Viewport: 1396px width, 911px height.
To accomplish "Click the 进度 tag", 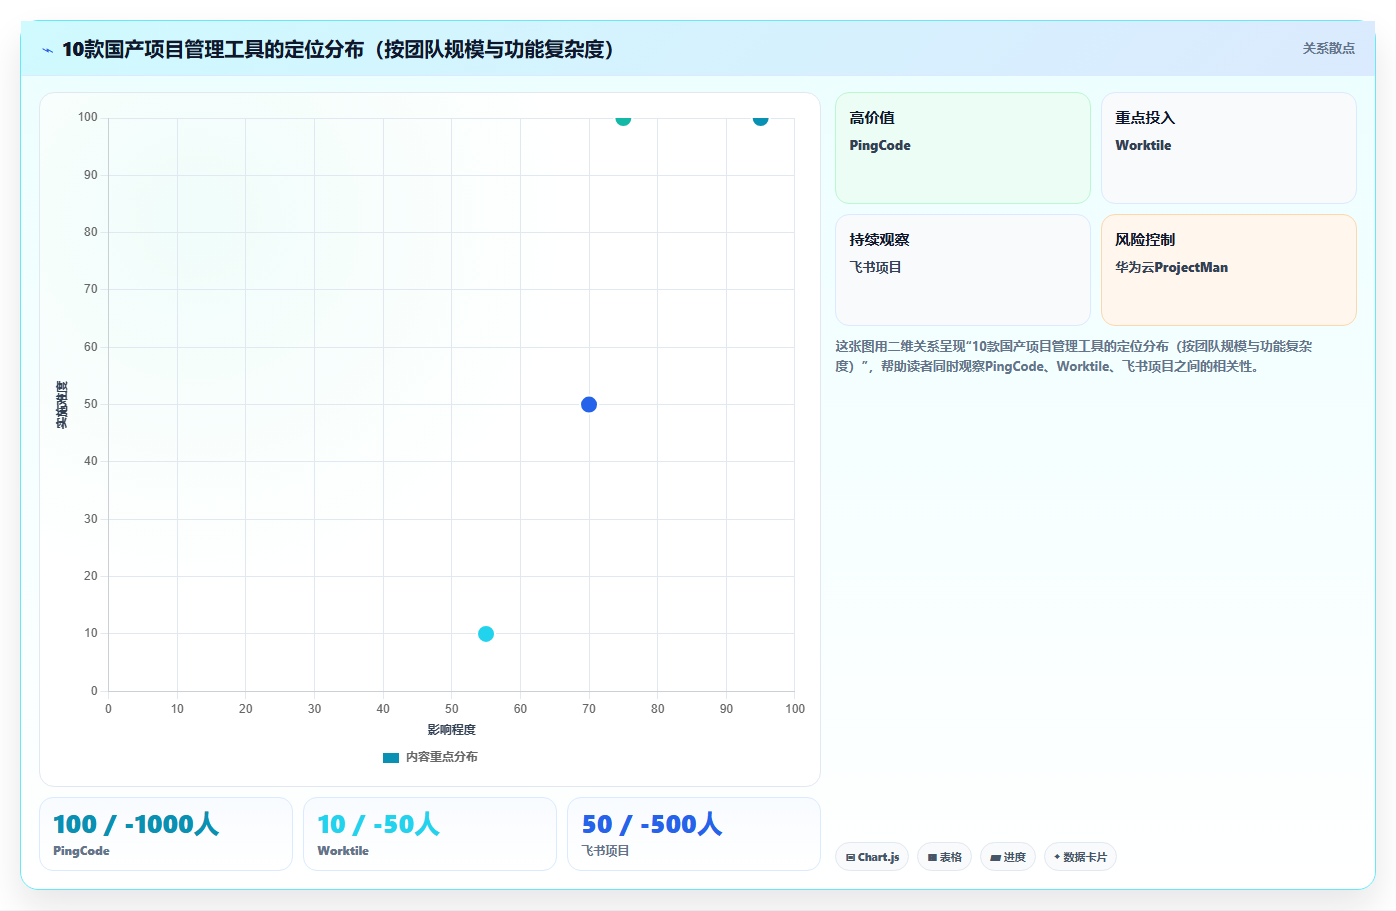I will (x=1008, y=857).
